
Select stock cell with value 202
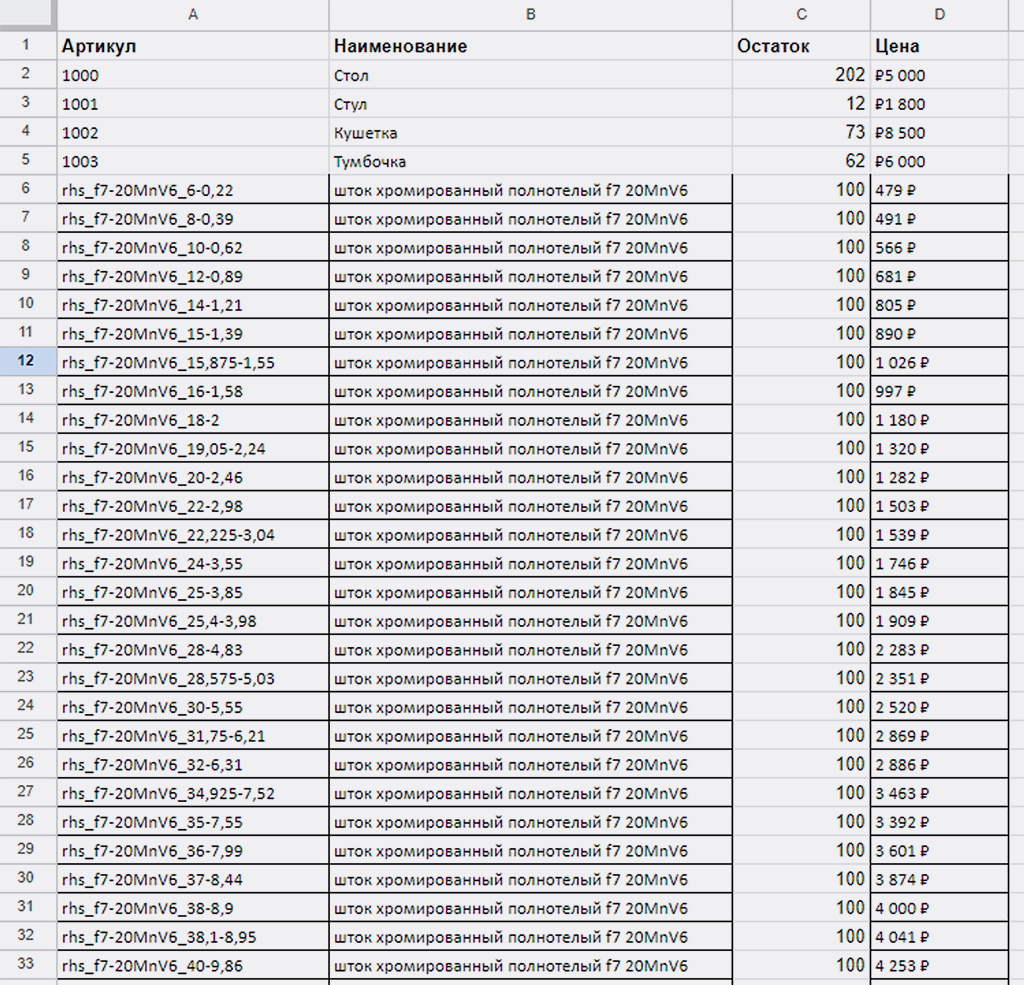(x=801, y=74)
